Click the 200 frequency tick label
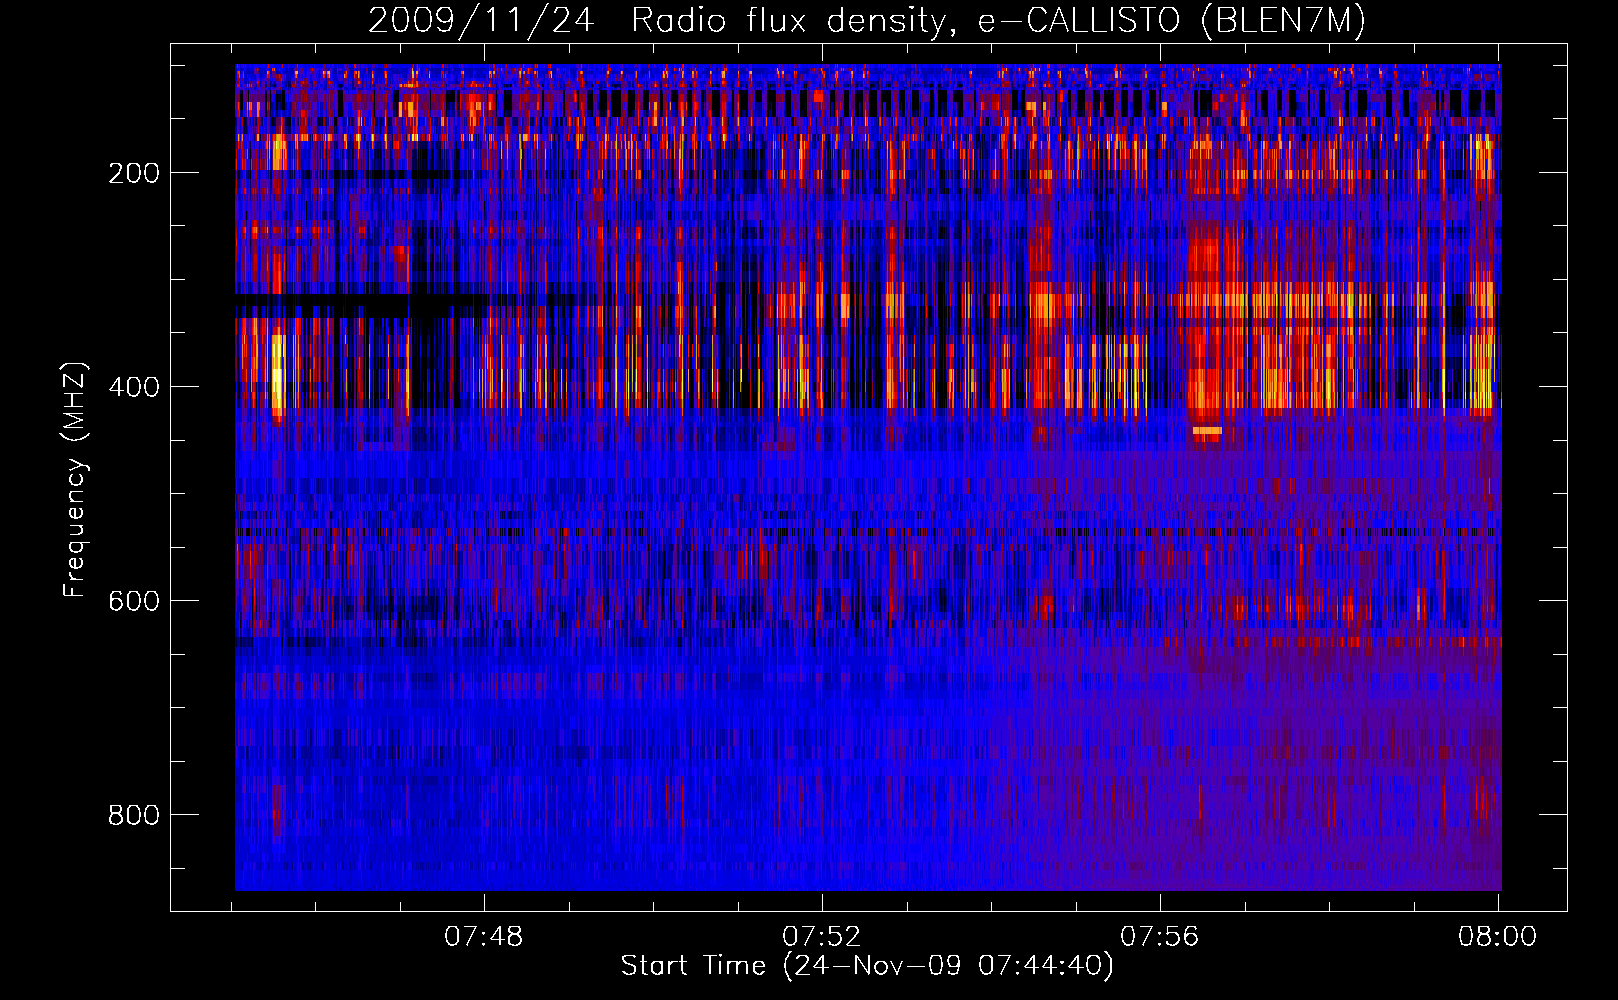 (134, 173)
